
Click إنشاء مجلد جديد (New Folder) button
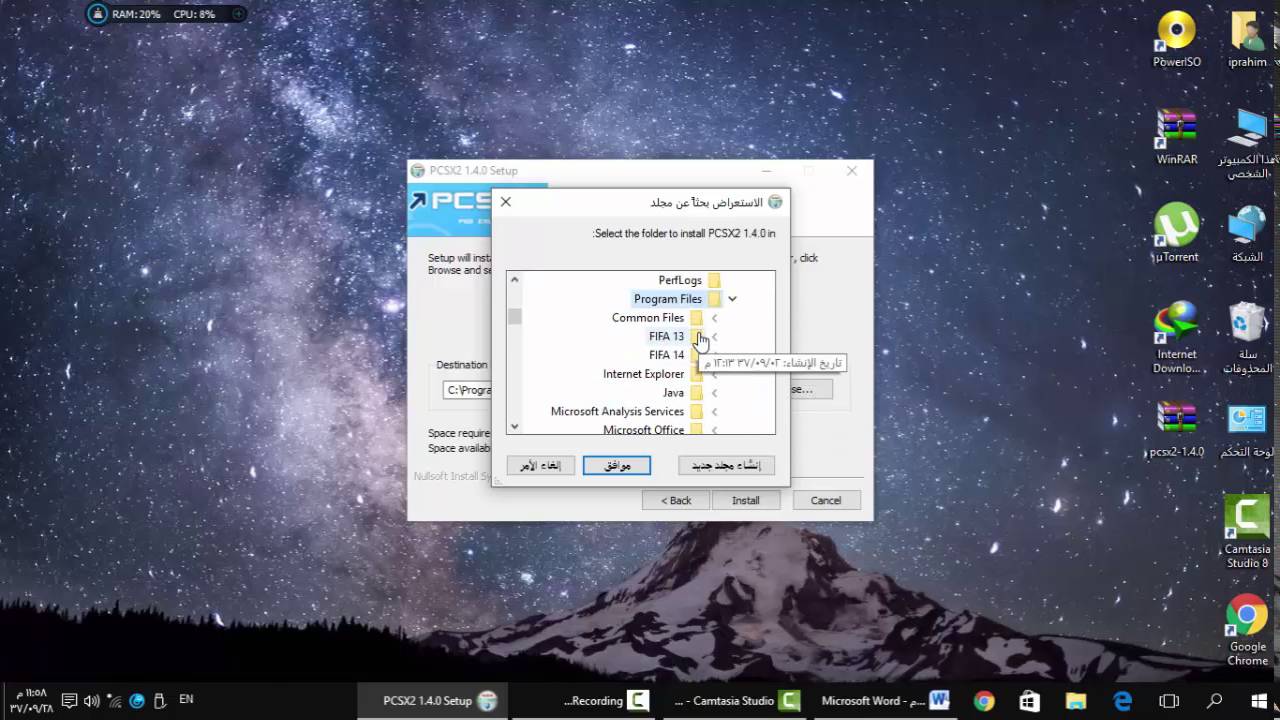click(x=726, y=465)
